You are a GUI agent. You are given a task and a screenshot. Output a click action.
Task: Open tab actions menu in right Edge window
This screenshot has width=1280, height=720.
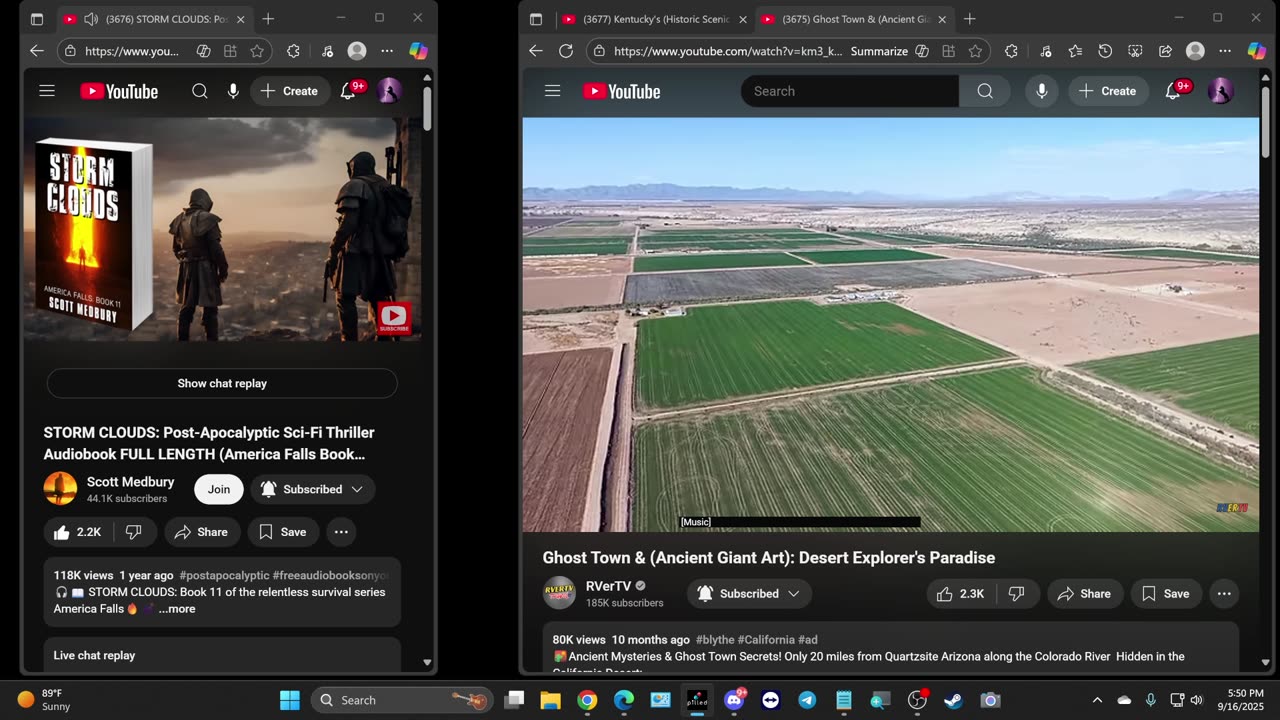click(536, 19)
